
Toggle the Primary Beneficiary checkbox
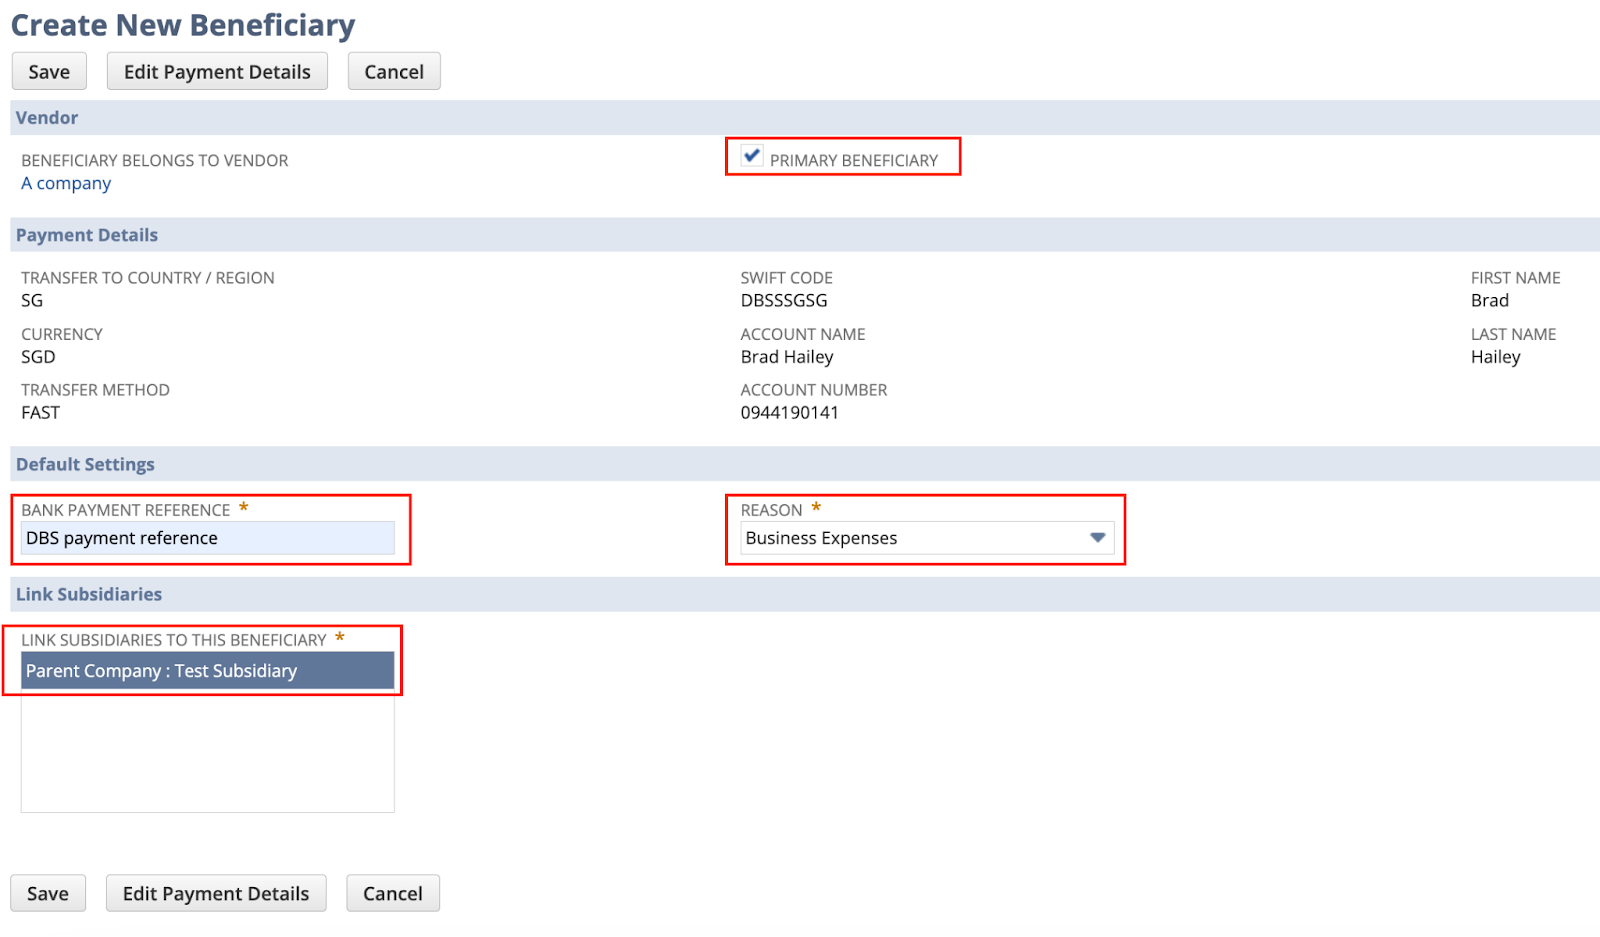click(752, 156)
